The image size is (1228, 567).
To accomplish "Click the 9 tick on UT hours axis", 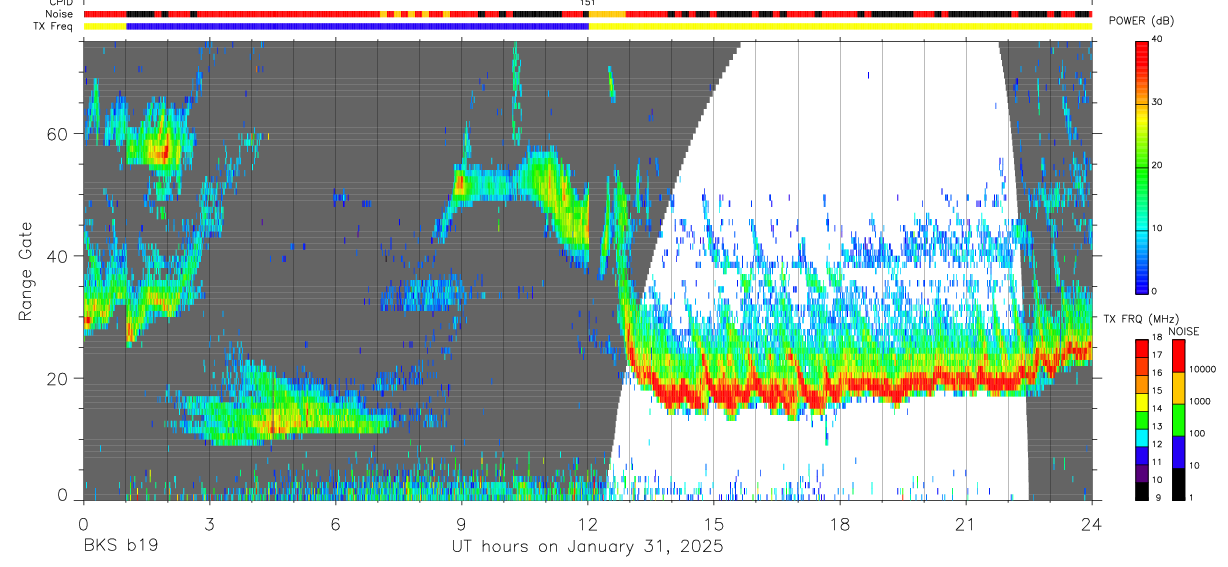I will (x=461, y=524).
